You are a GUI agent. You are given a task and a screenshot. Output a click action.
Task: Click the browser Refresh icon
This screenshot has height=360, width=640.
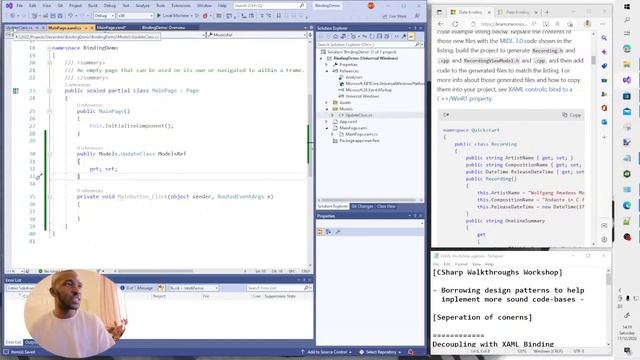point(455,24)
